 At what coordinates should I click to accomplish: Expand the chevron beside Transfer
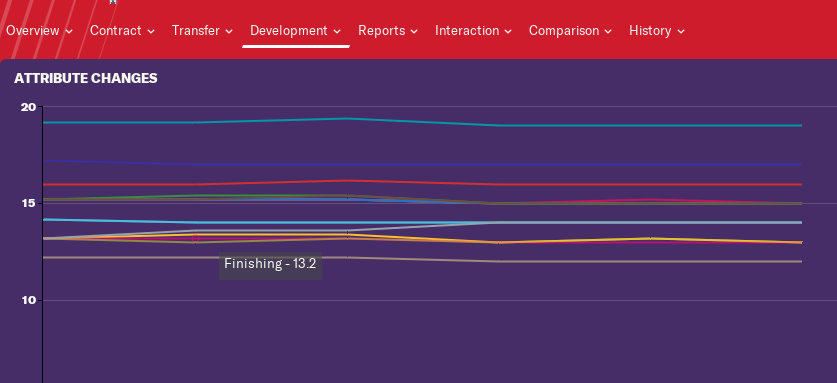pyautogui.click(x=229, y=32)
